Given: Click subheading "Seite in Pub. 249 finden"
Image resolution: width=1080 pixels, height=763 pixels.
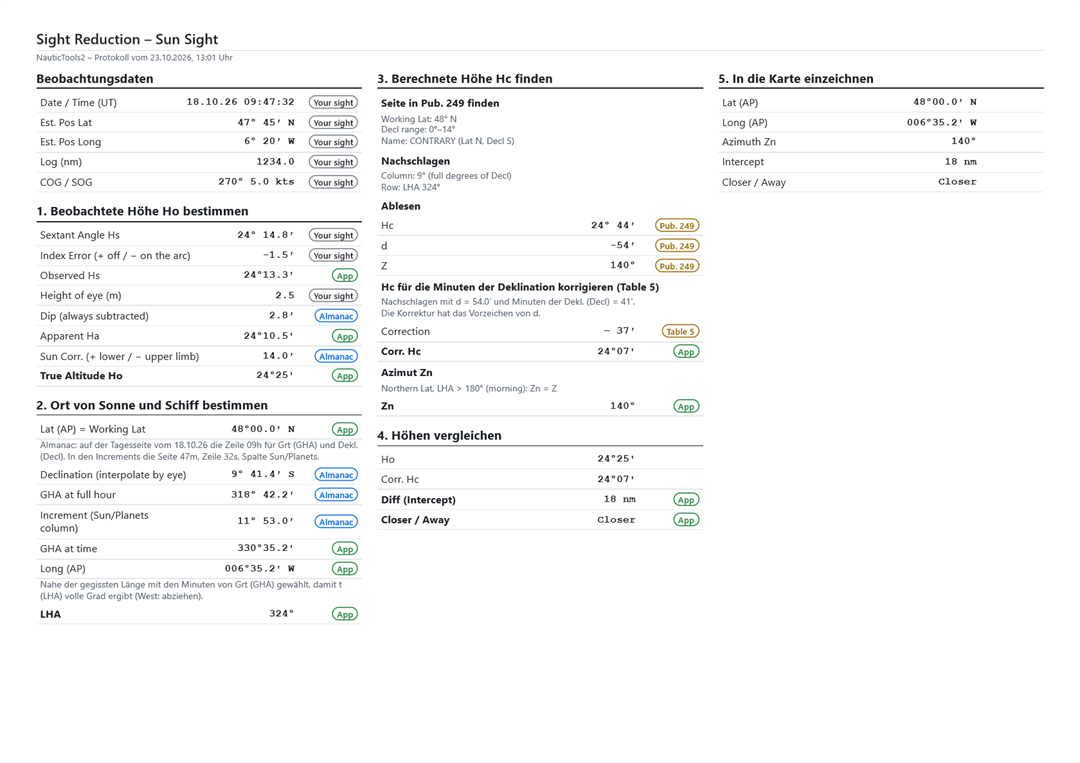Looking at the screenshot, I should point(440,103).
